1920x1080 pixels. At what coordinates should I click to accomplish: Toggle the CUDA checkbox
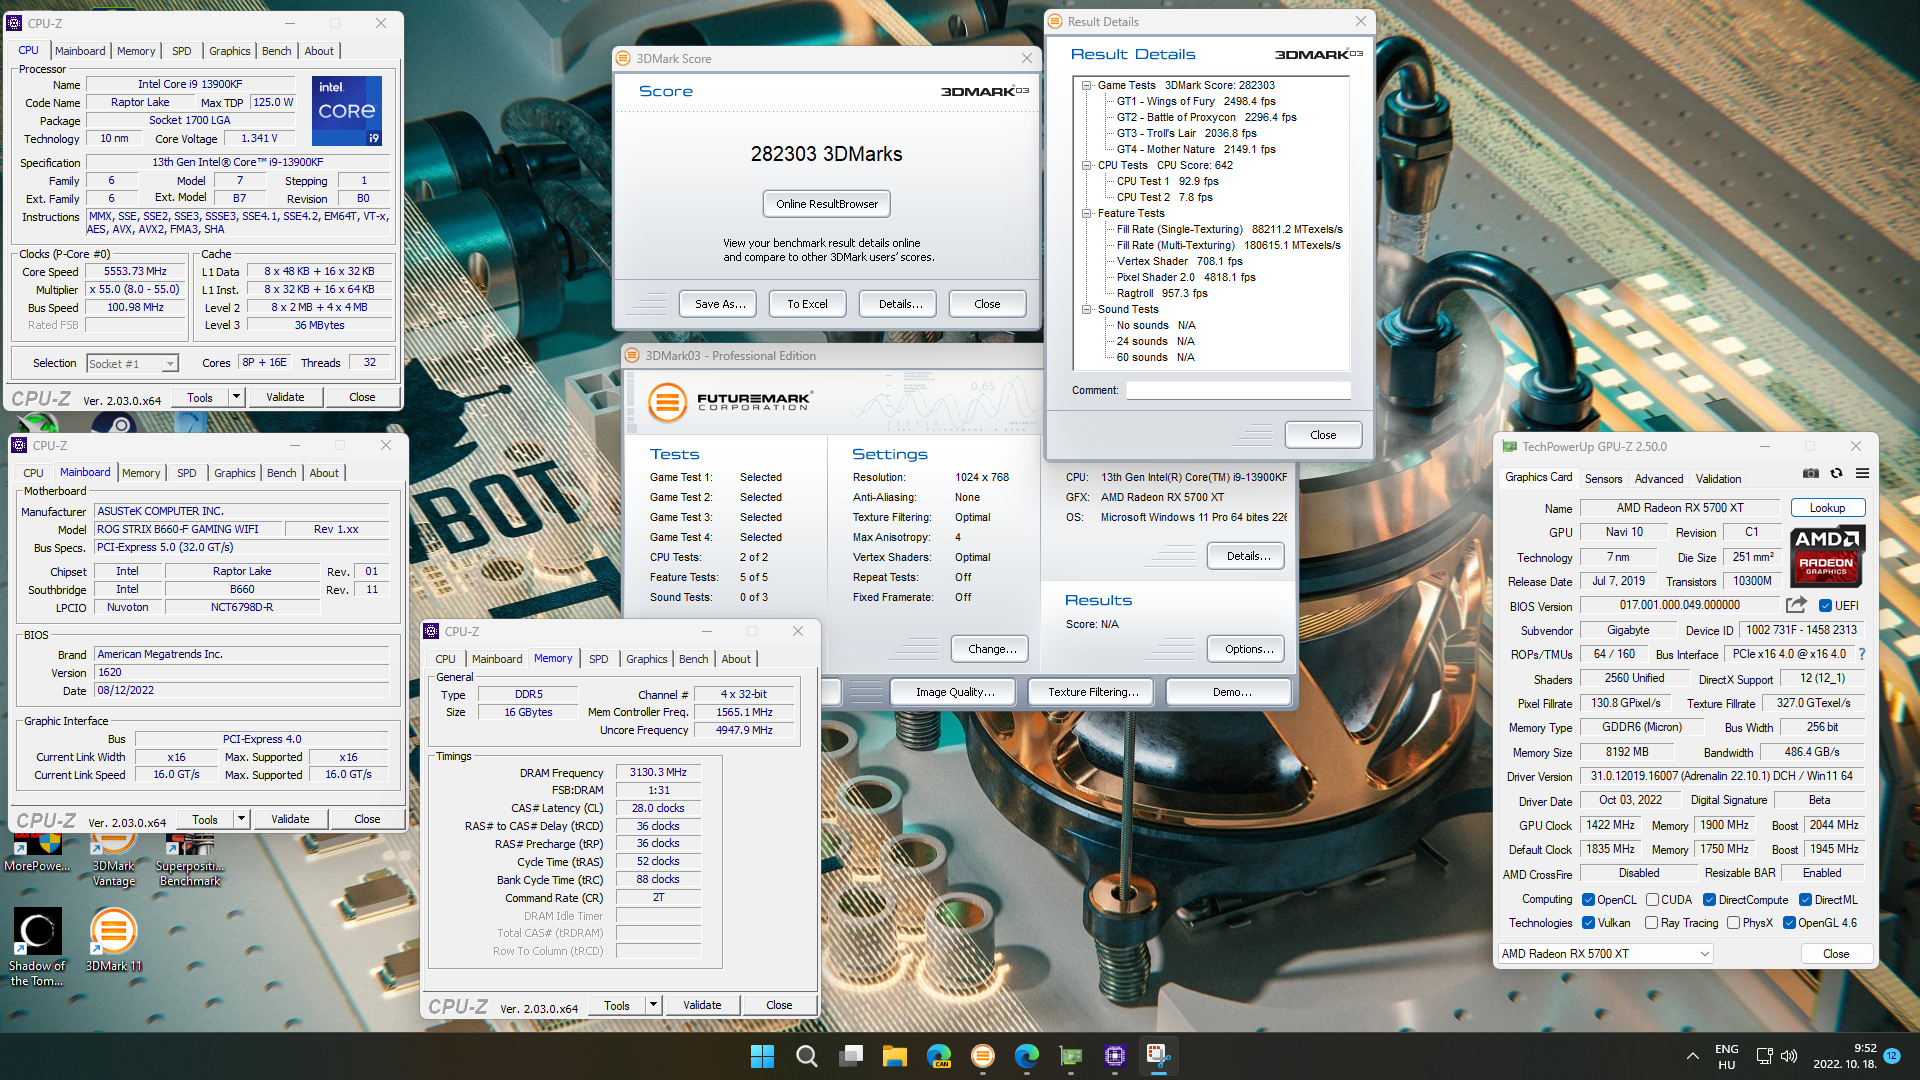point(1652,900)
